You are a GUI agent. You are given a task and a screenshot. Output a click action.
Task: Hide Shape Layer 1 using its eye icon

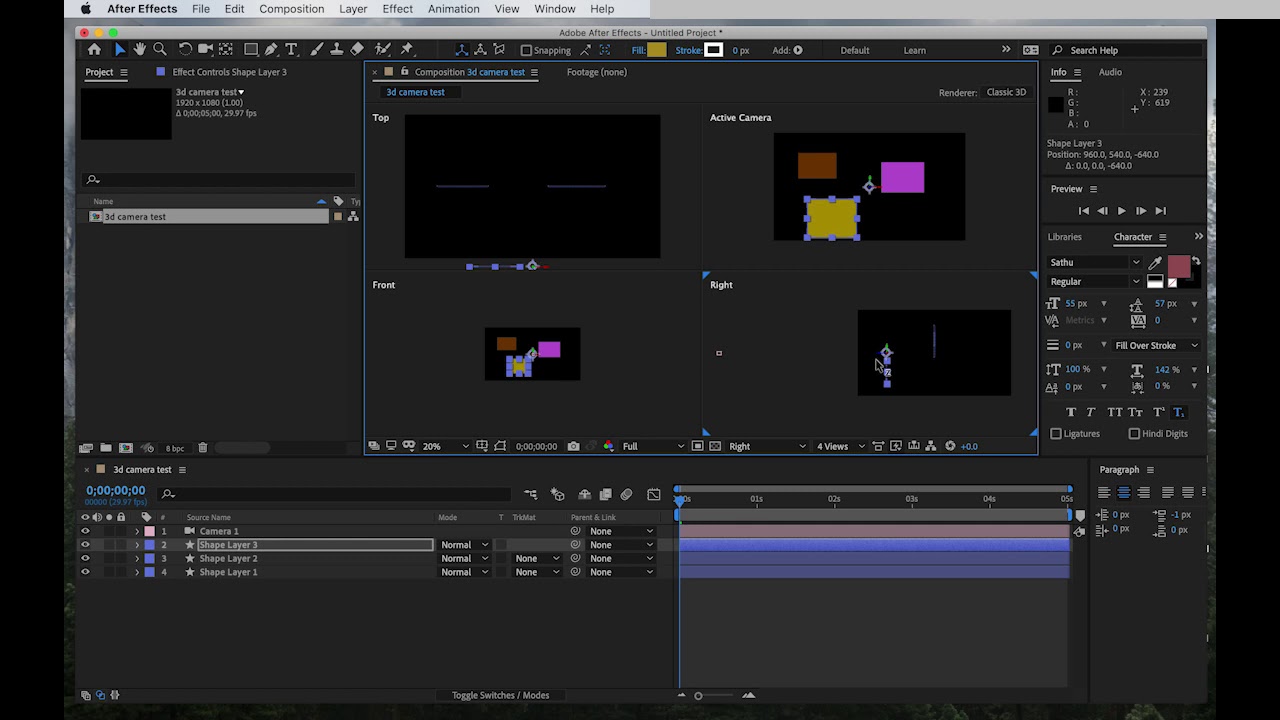[x=85, y=572]
